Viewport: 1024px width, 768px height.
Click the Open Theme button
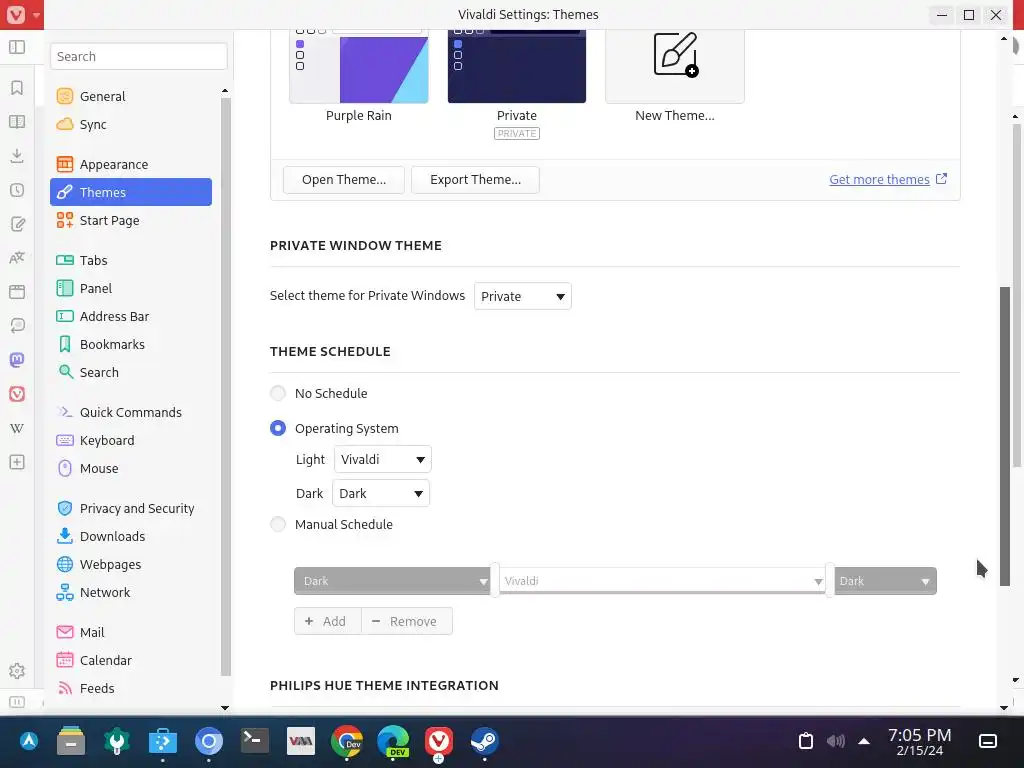pos(344,180)
